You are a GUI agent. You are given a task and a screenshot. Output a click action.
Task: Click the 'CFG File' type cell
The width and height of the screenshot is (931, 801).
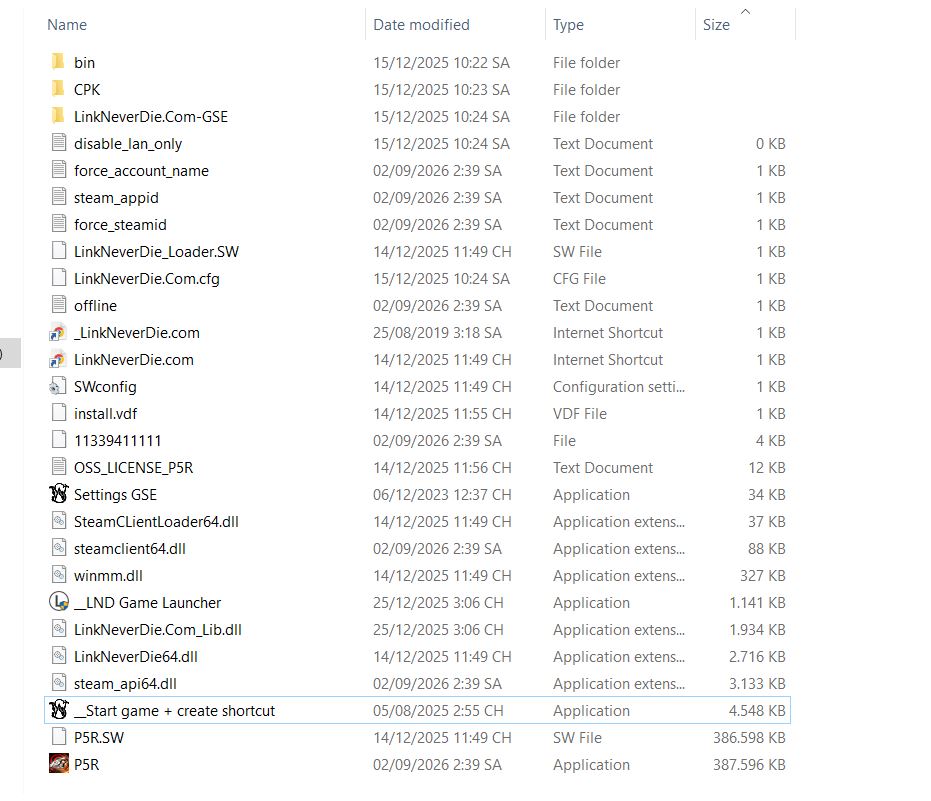click(579, 279)
